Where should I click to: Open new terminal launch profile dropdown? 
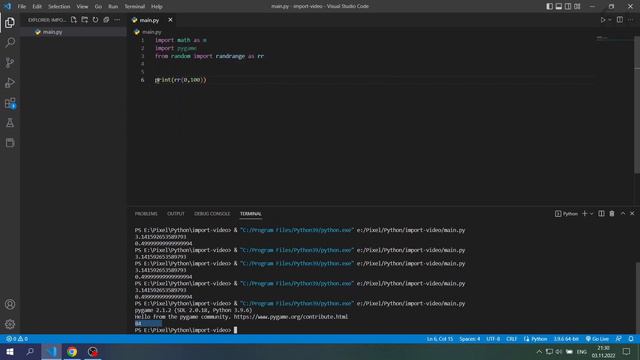591,213
